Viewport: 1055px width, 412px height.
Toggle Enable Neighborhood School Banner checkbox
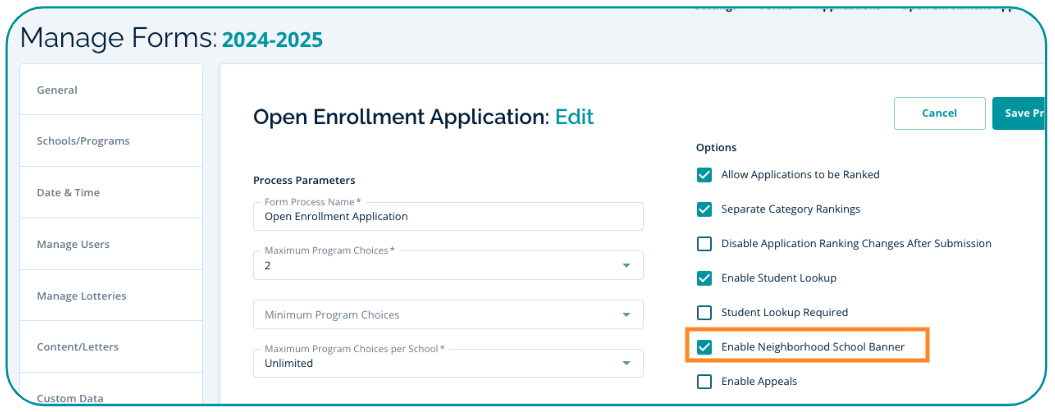click(704, 347)
